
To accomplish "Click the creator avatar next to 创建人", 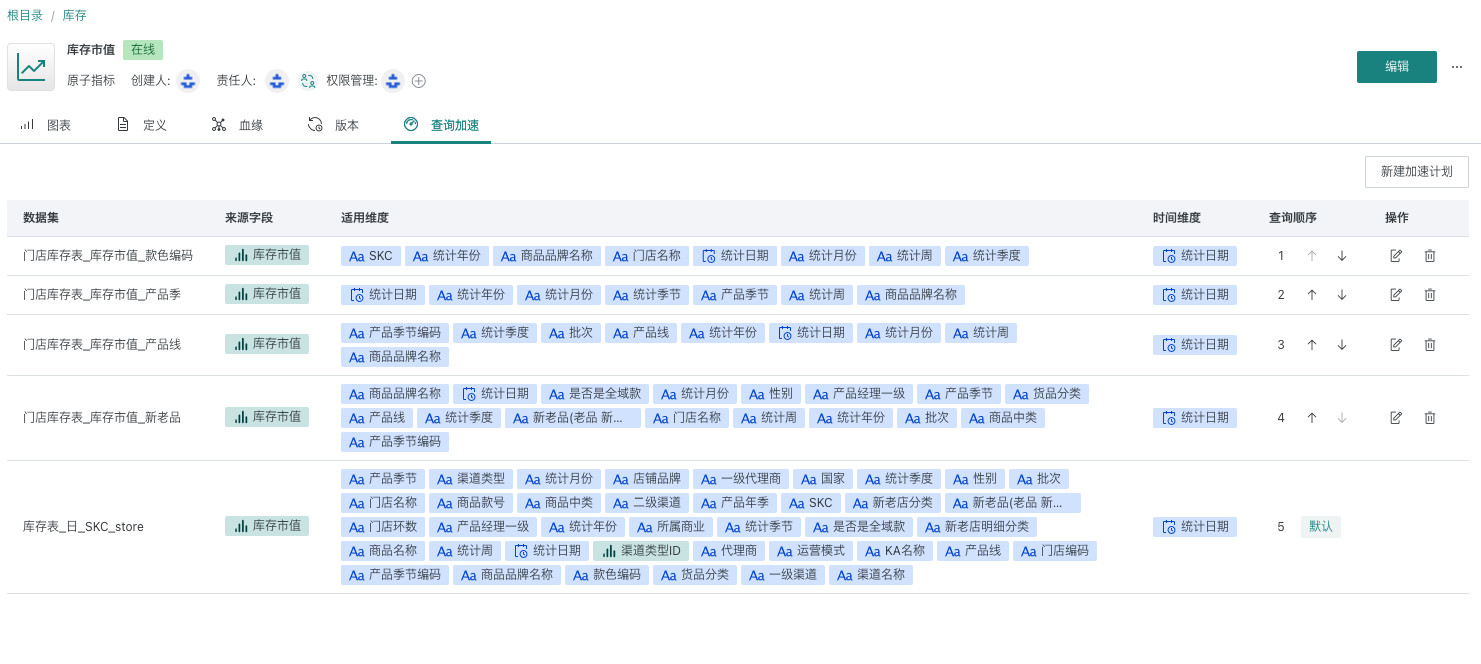I will click(188, 81).
